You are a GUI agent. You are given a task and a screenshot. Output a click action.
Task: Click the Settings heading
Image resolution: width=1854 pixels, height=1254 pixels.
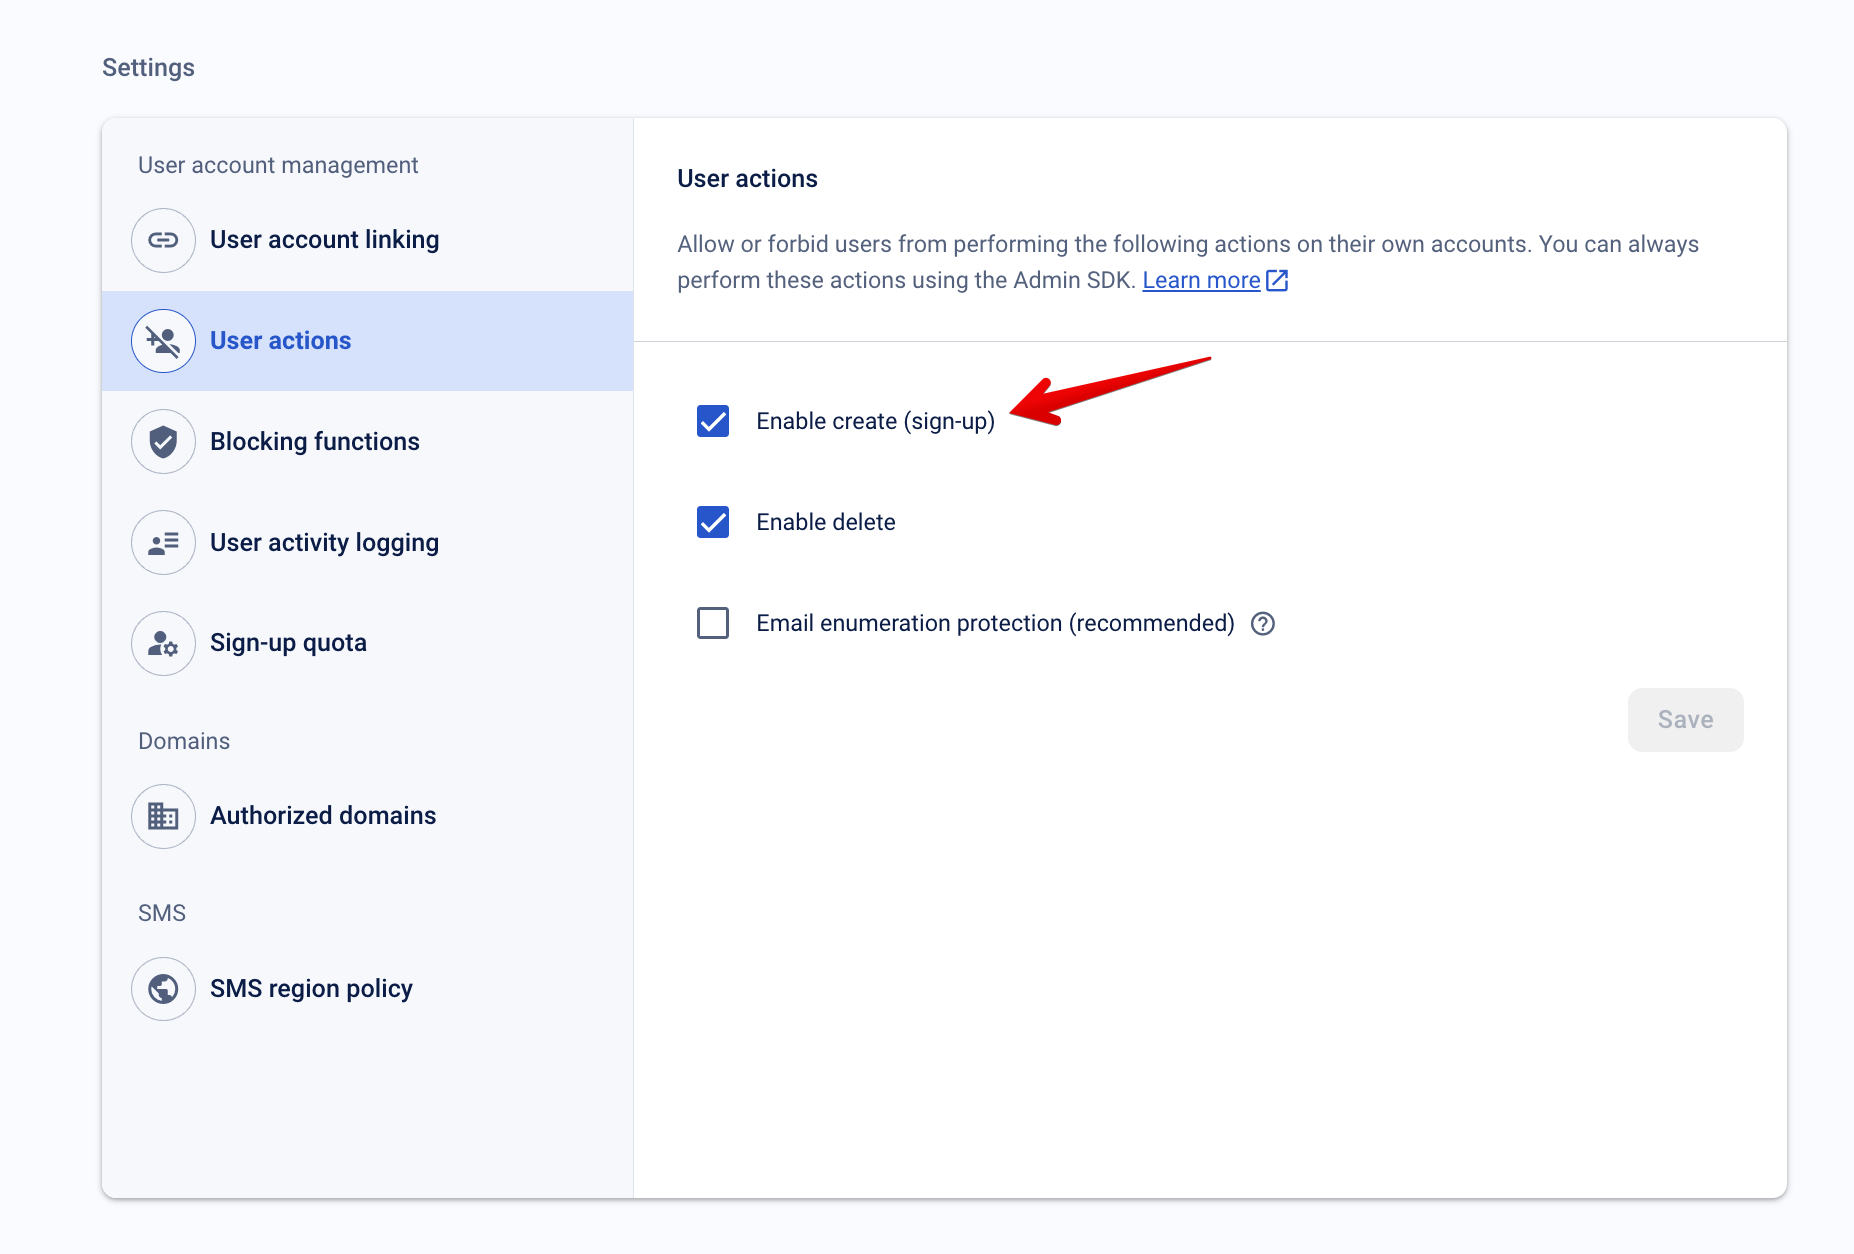pyautogui.click(x=148, y=67)
